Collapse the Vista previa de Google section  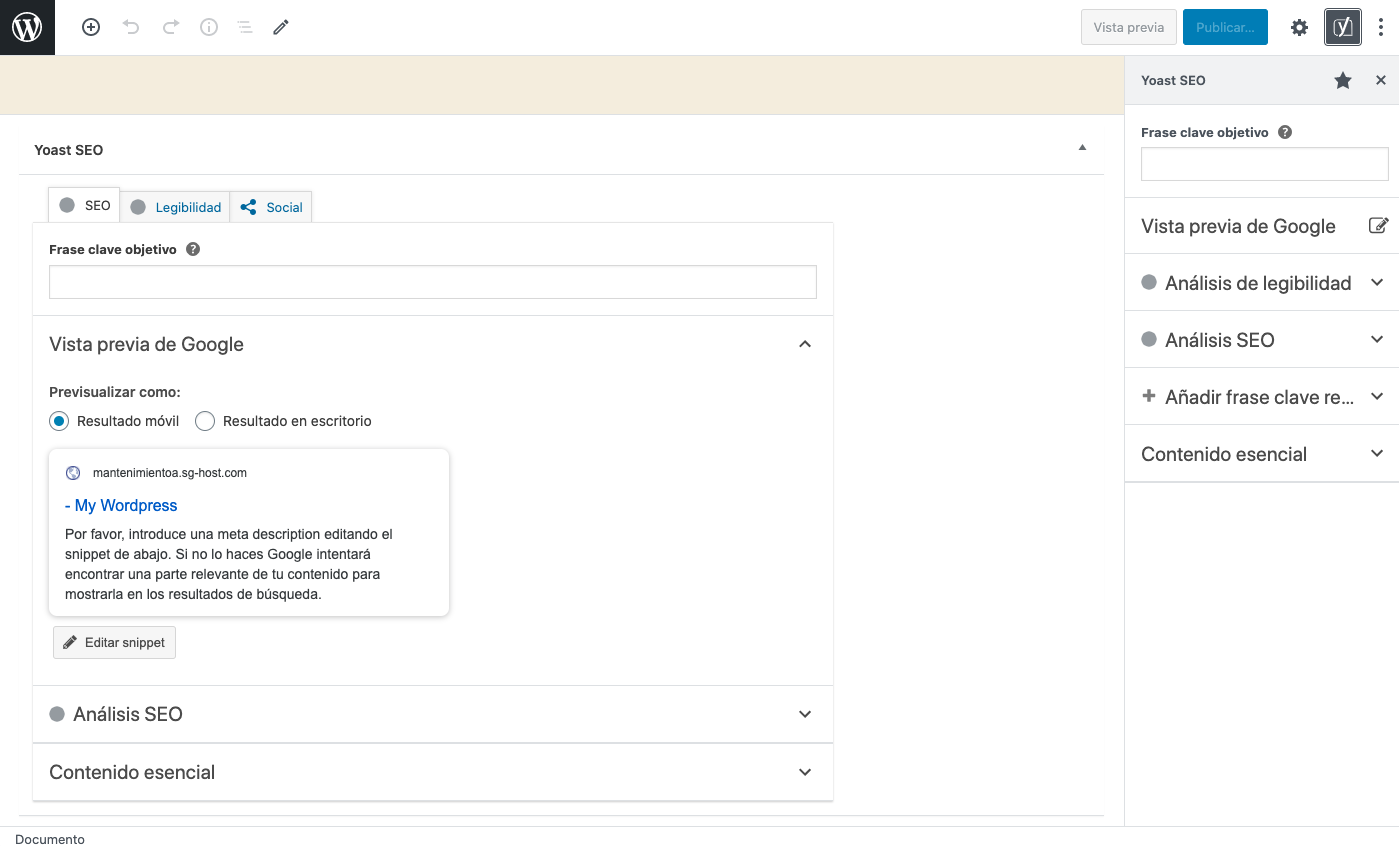[805, 344]
